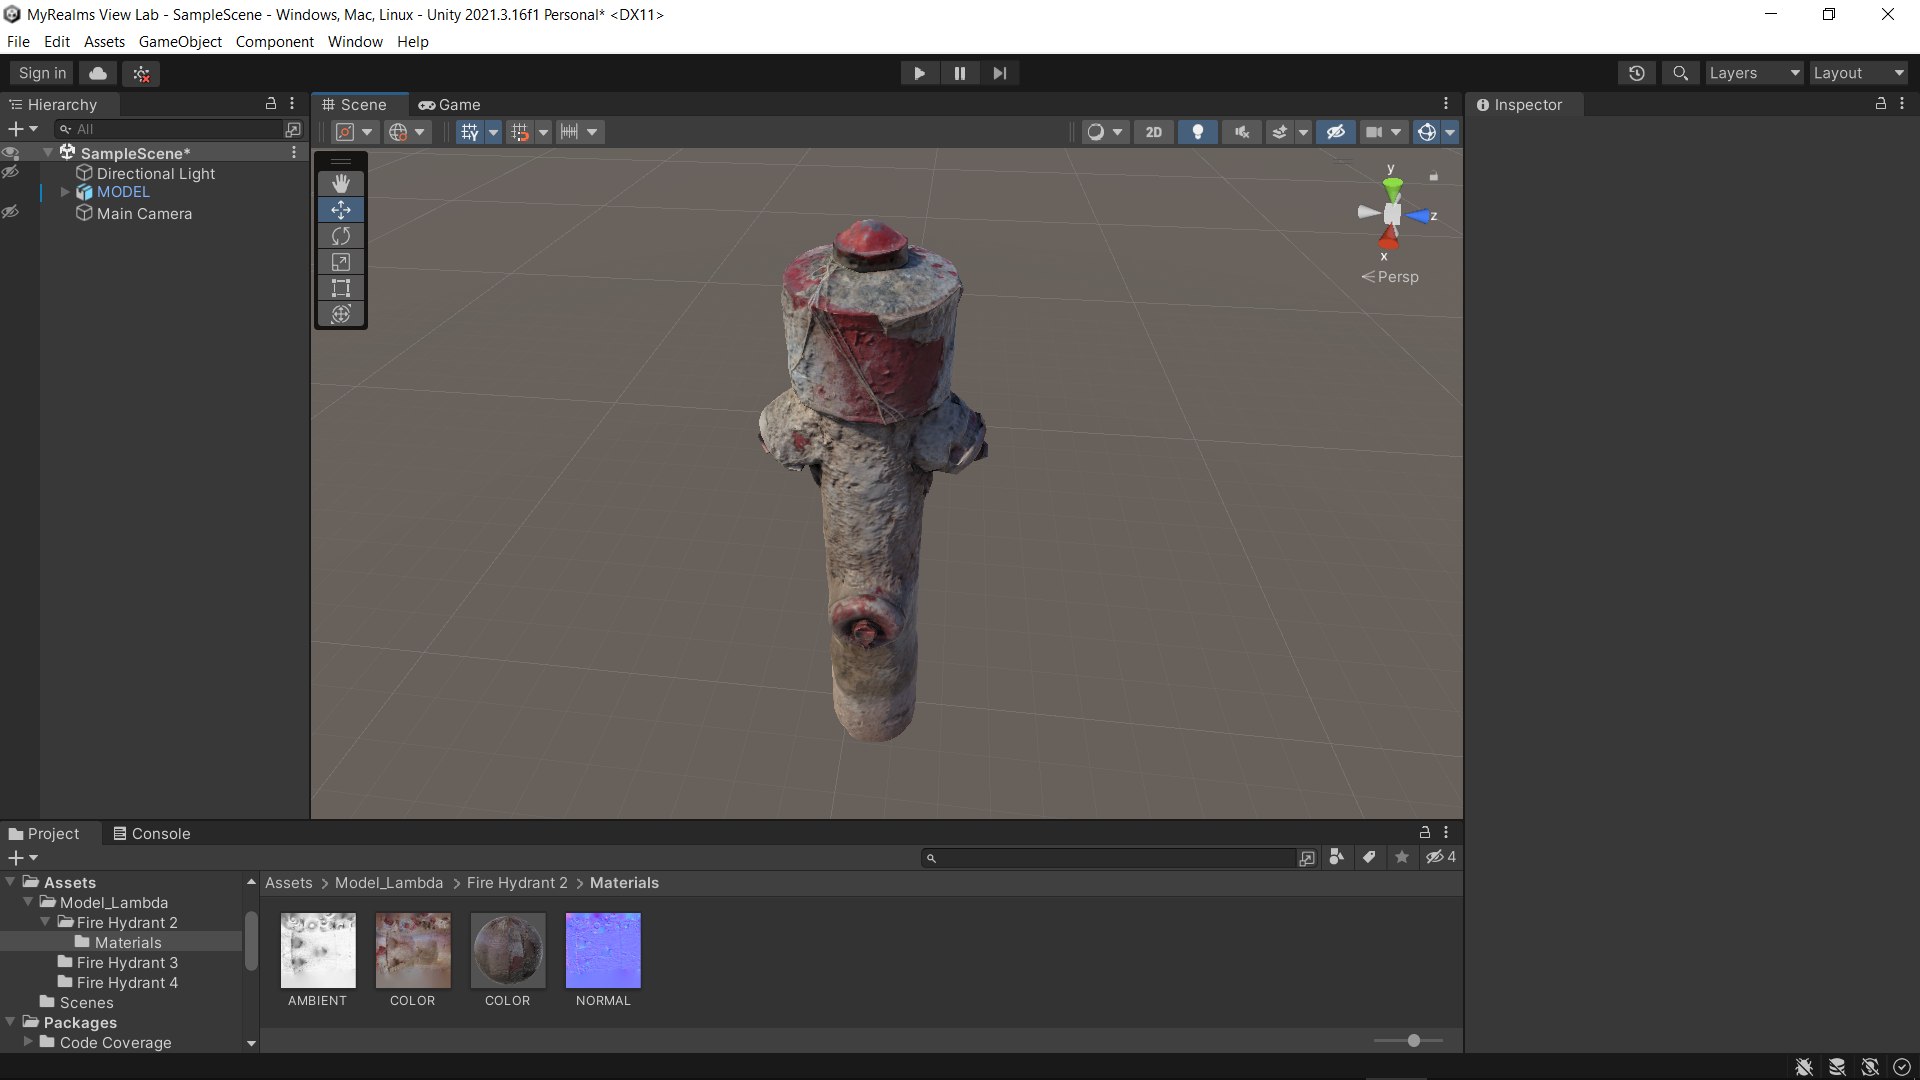Click the auto-generate lighting status icon

pos(1870,1067)
